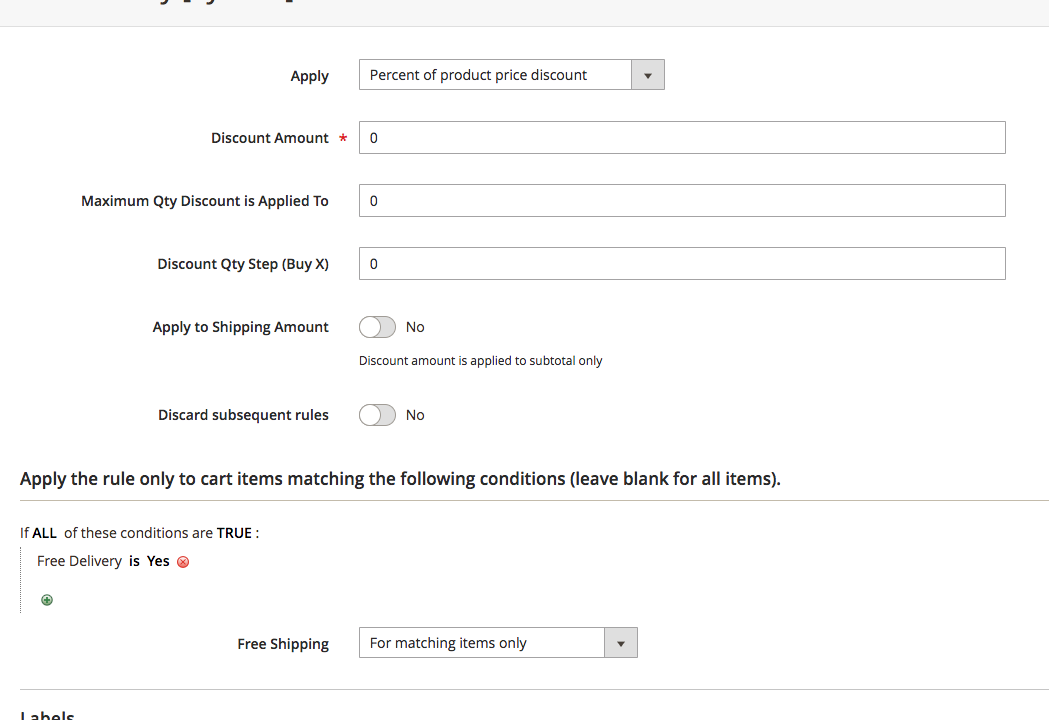This screenshot has width=1049, height=720.
Task: Change the Yes value of Free Delivery condition
Action: pyautogui.click(x=158, y=561)
